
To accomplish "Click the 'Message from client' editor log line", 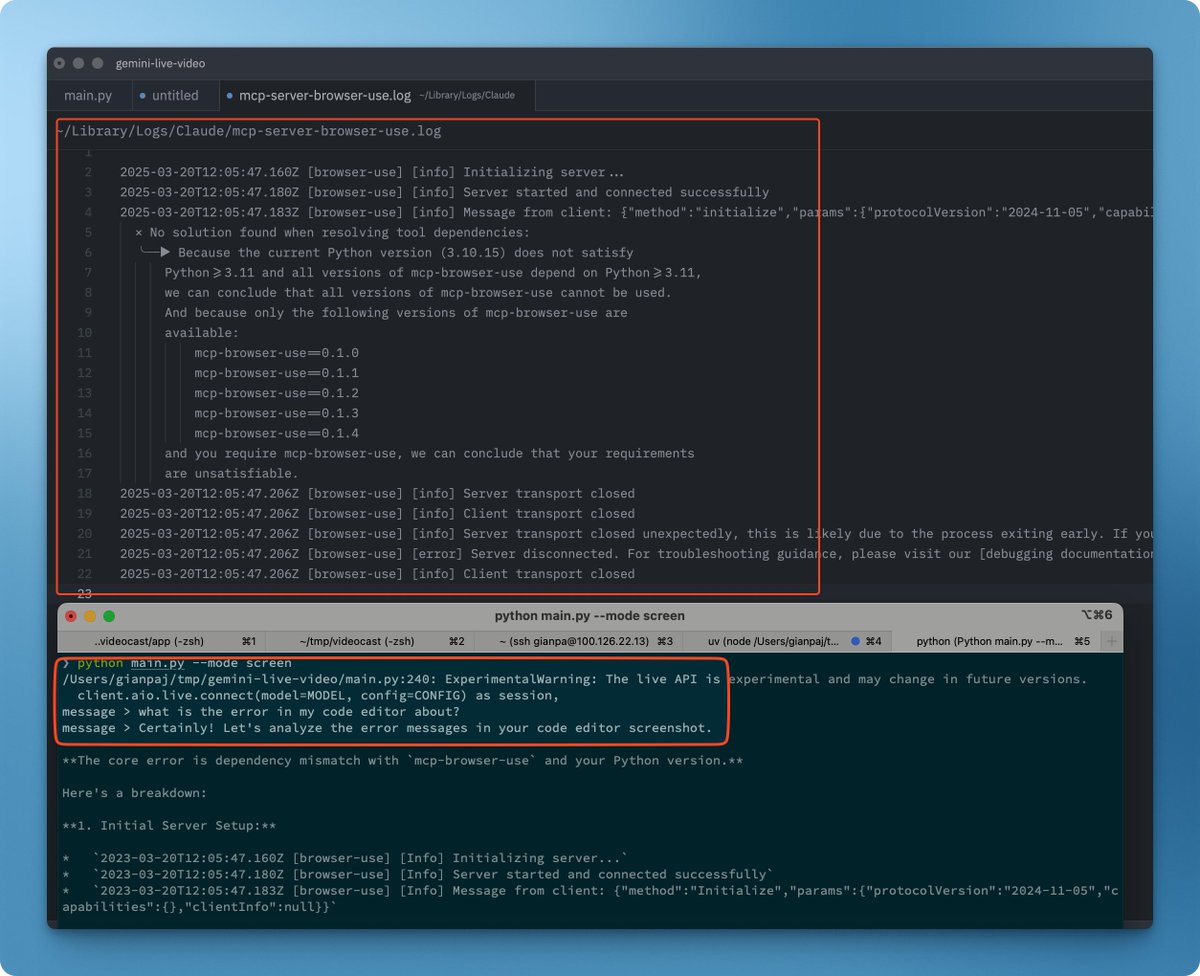I will [x=636, y=212].
